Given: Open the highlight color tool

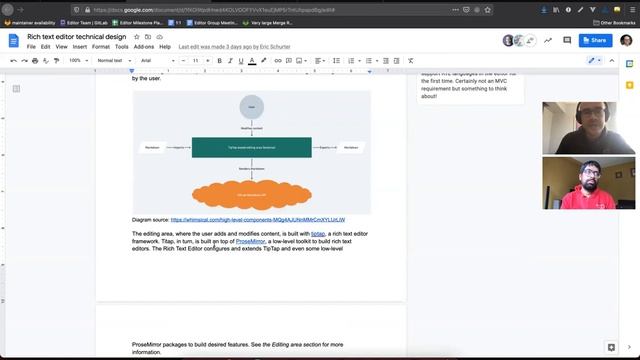Looking at the screenshot, I should point(264,61).
